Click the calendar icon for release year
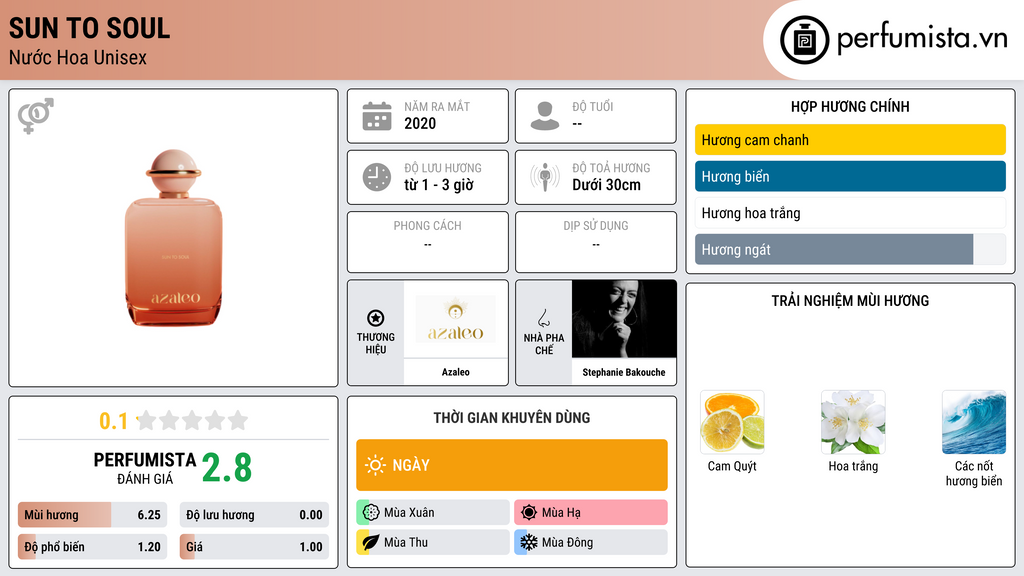This screenshot has width=1024, height=576. pyautogui.click(x=377, y=116)
